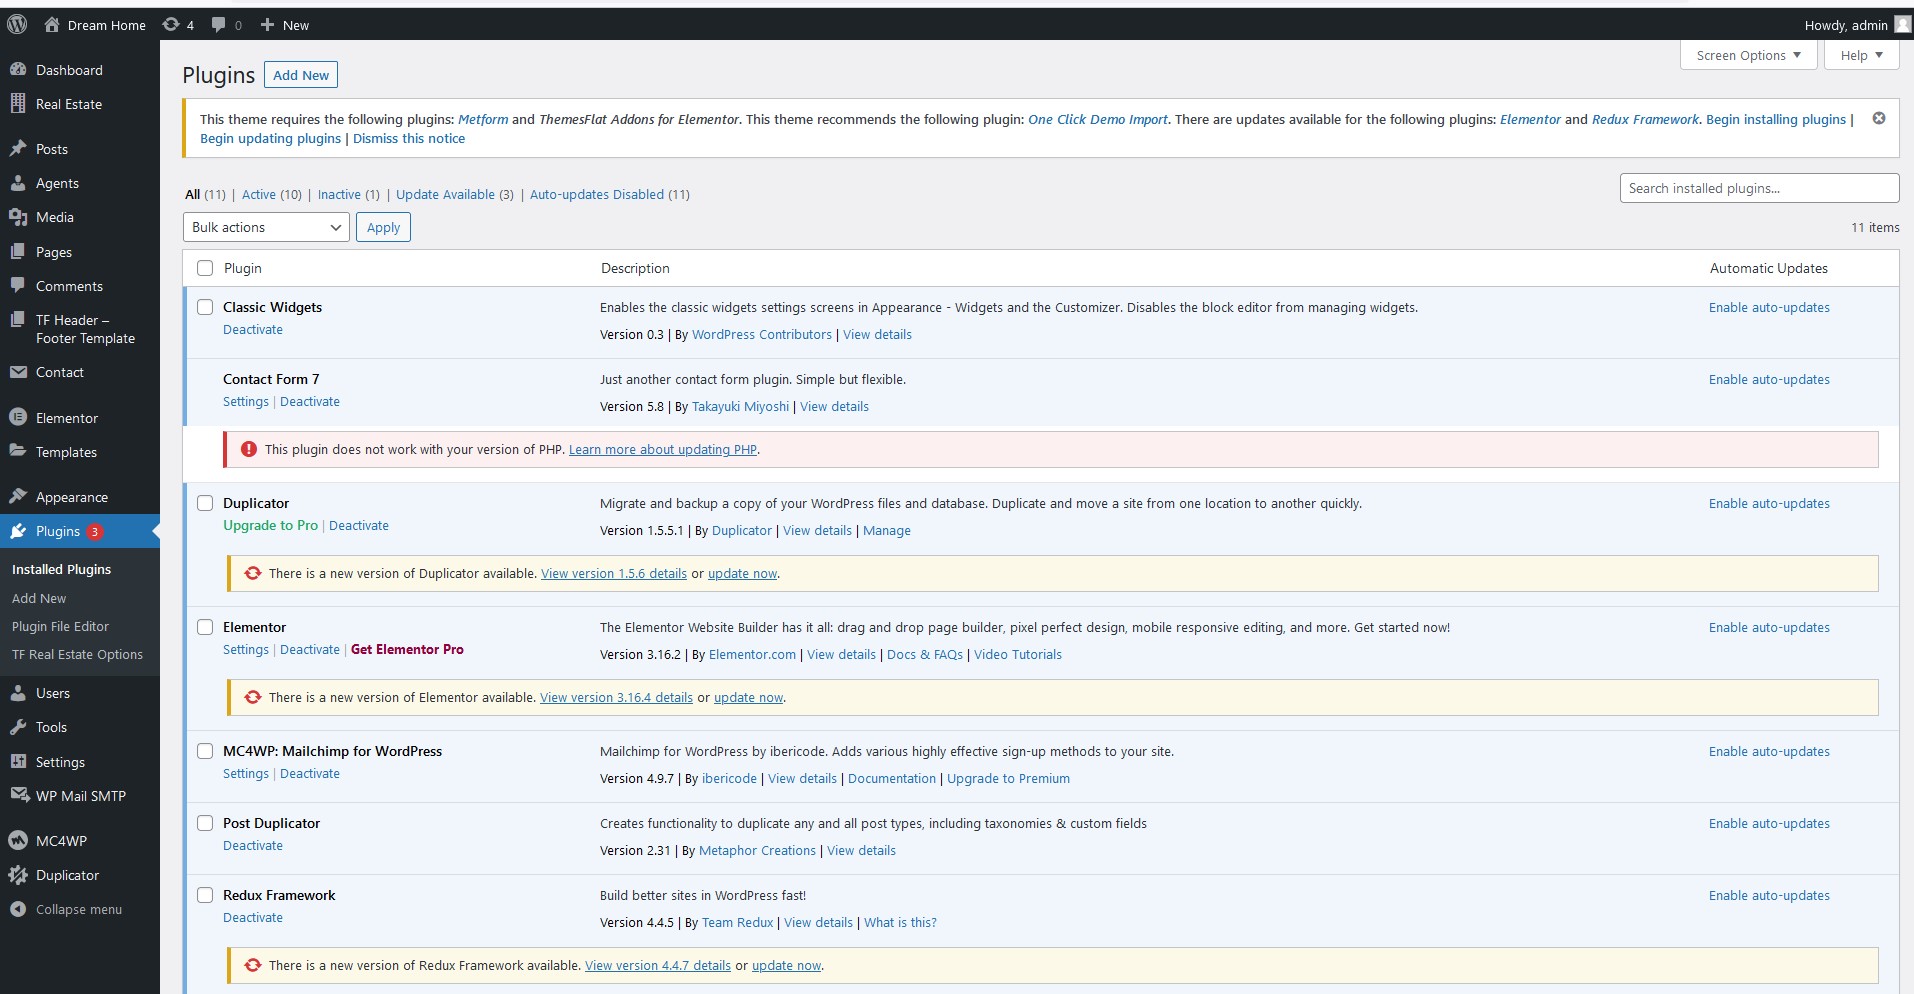The height and width of the screenshot is (994, 1914).
Task: Filter plugins by Active (10)
Action: pyautogui.click(x=271, y=195)
